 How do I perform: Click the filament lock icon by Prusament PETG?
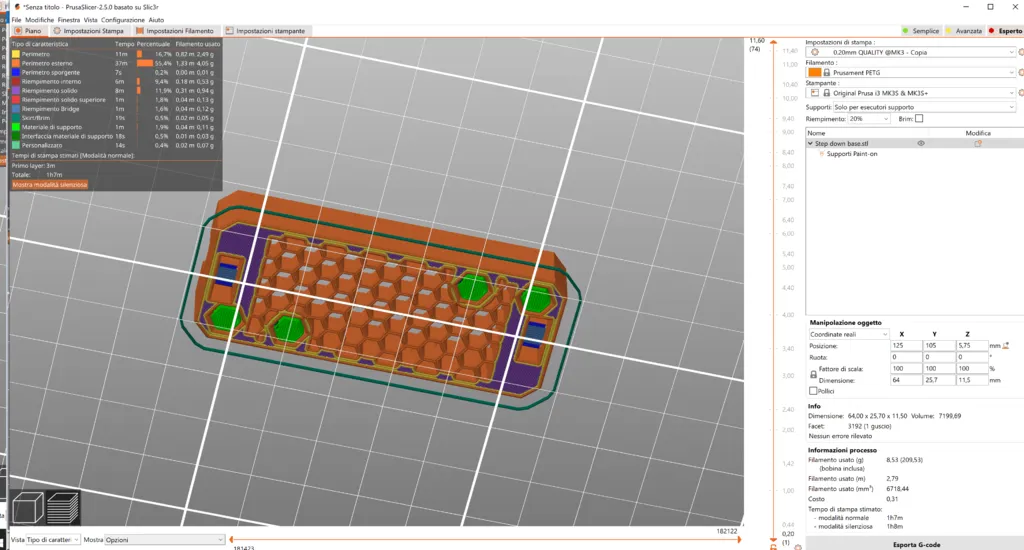(827, 73)
